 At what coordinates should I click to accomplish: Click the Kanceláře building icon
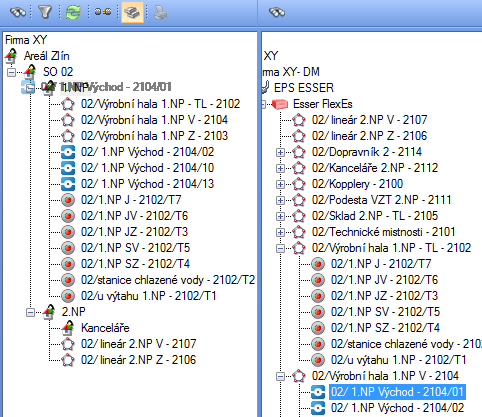(x=68, y=328)
